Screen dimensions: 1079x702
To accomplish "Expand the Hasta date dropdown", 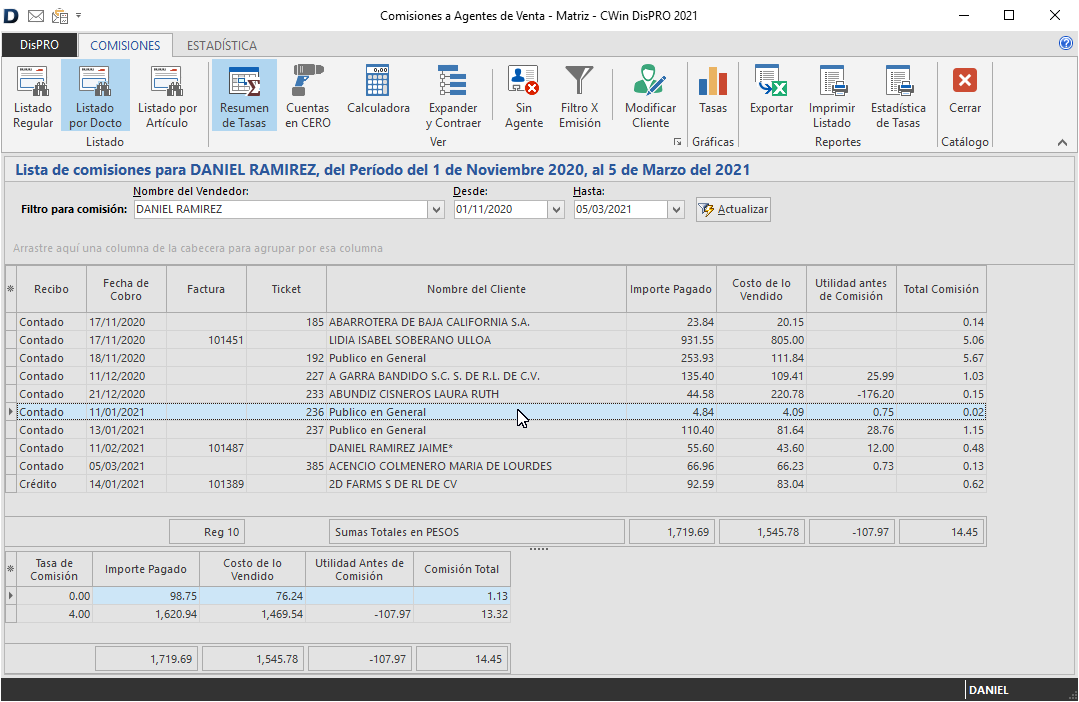I will [x=676, y=210].
